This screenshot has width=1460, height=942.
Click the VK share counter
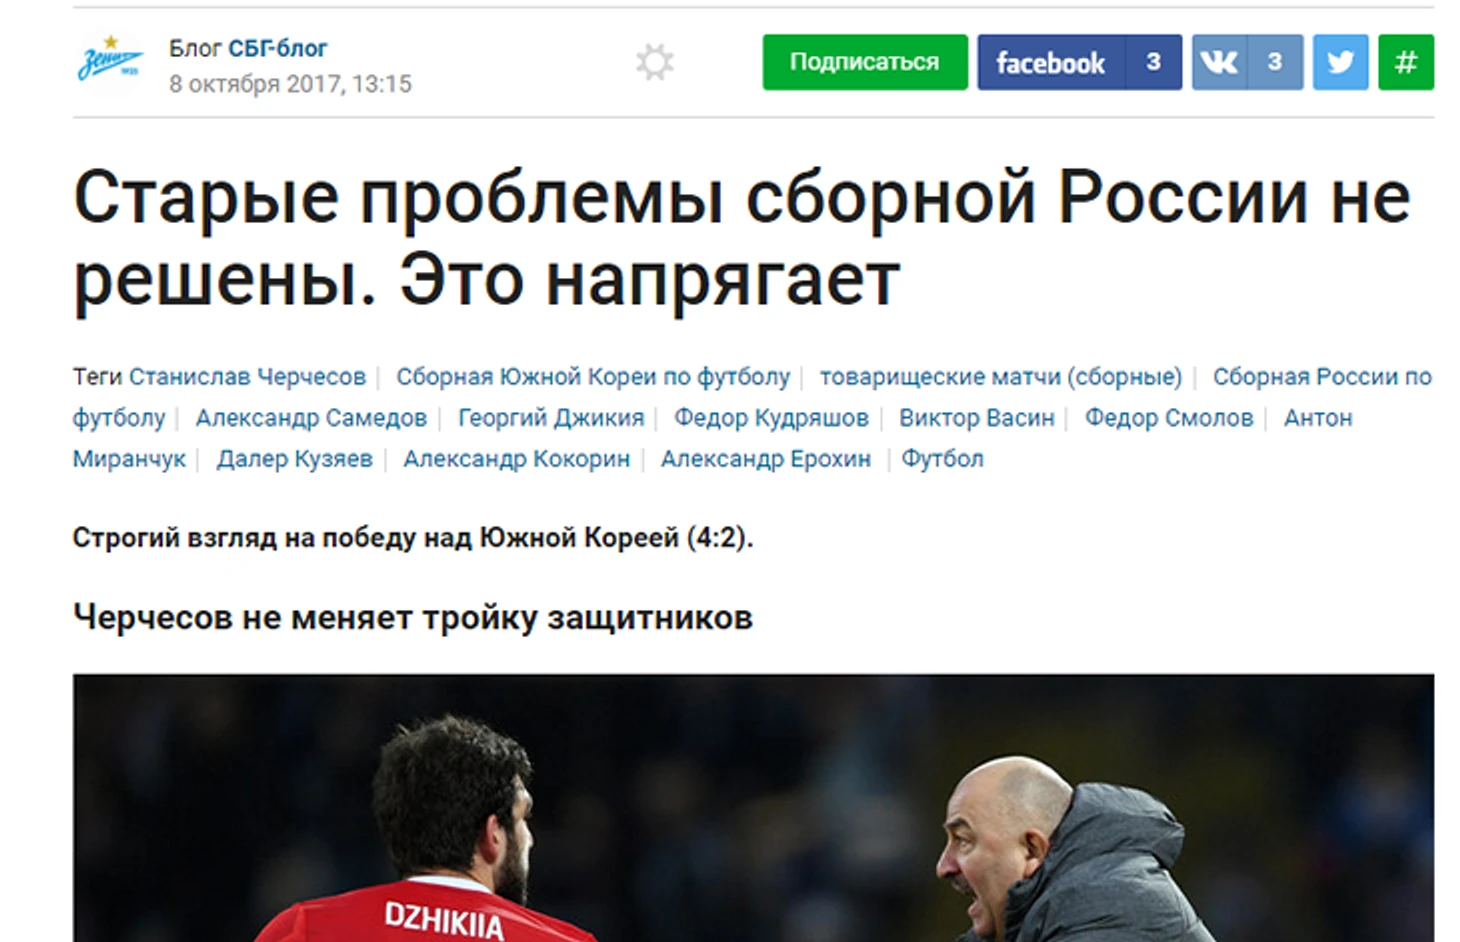(1275, 62)
